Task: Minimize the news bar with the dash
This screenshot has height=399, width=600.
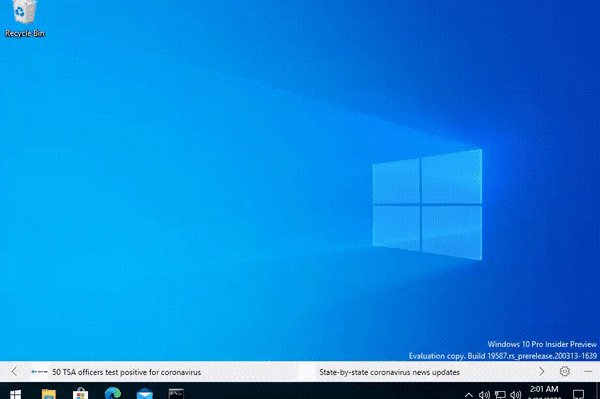Action: 588,371
